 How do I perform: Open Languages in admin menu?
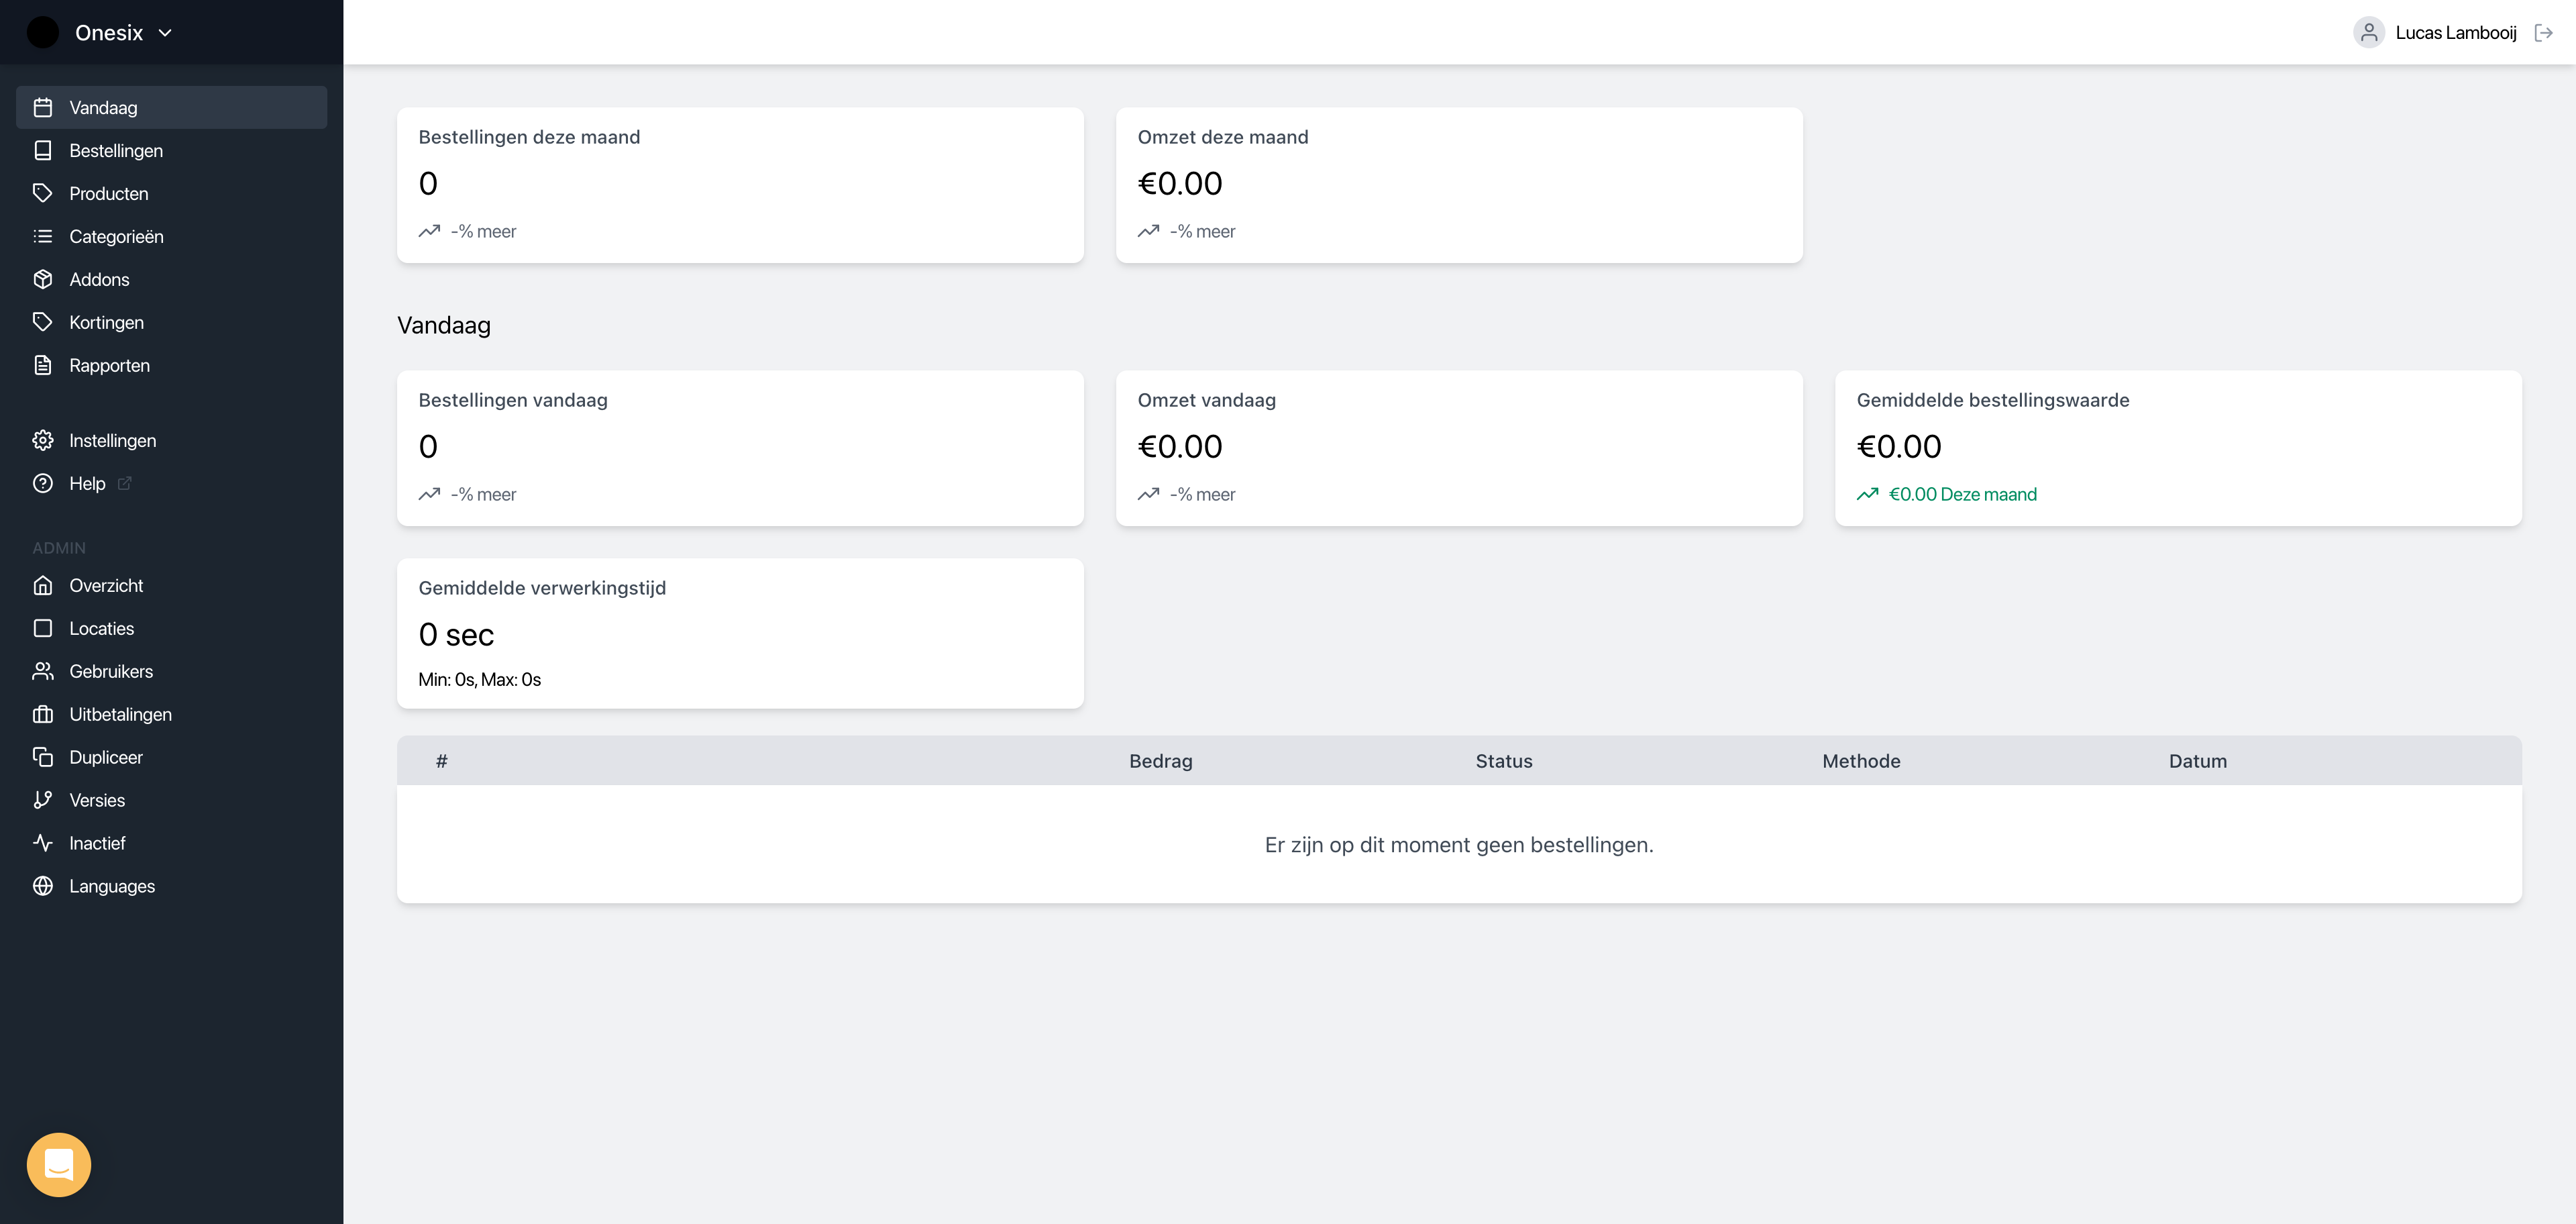point(172,886)
